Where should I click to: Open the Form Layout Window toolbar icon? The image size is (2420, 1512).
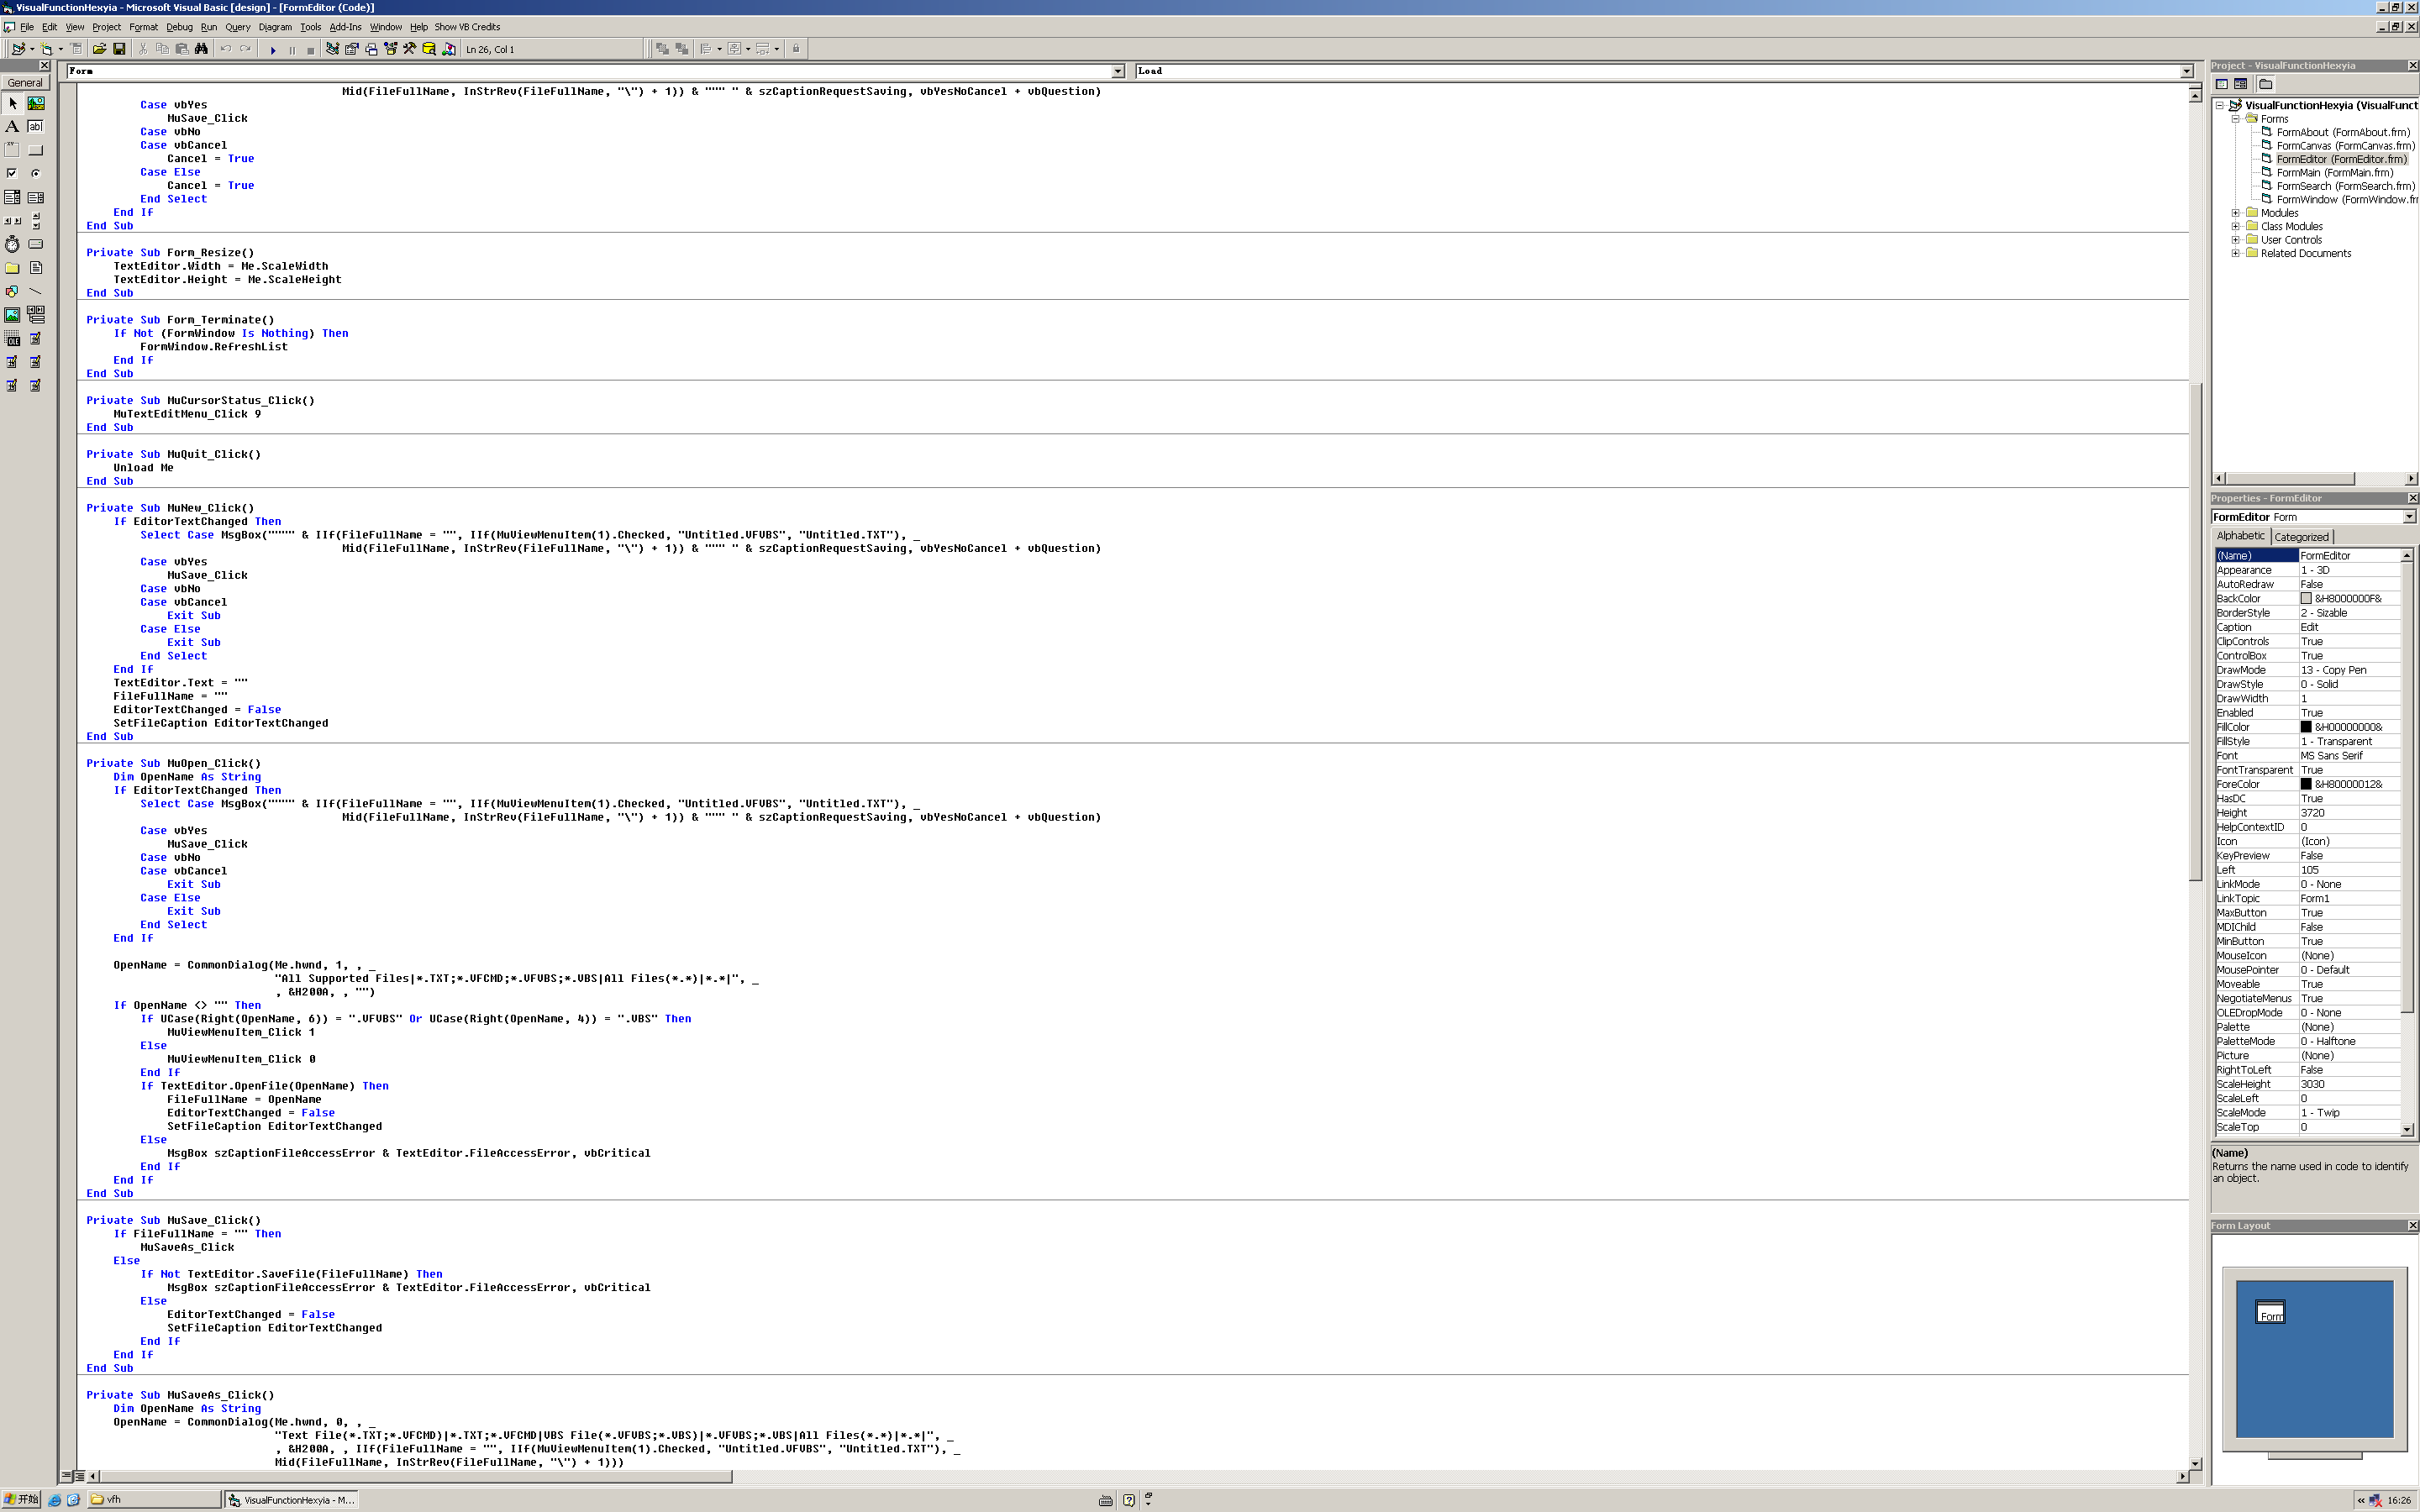tap(371, 49)
